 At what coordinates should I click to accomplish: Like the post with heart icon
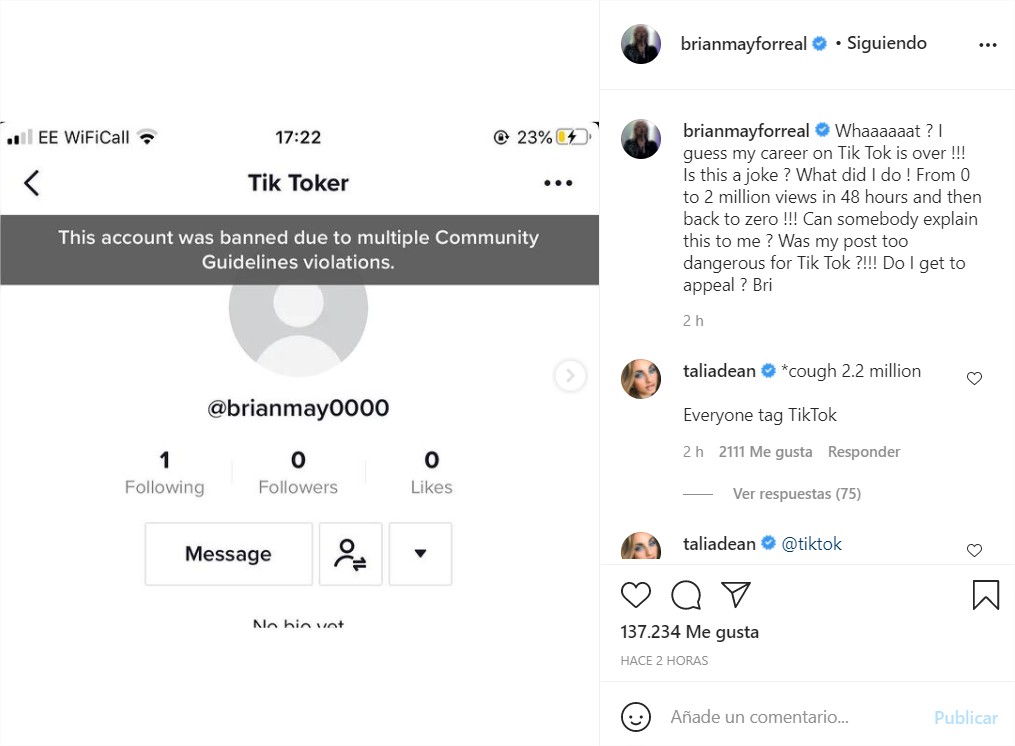pyautogui.click(x=636, y=595)
